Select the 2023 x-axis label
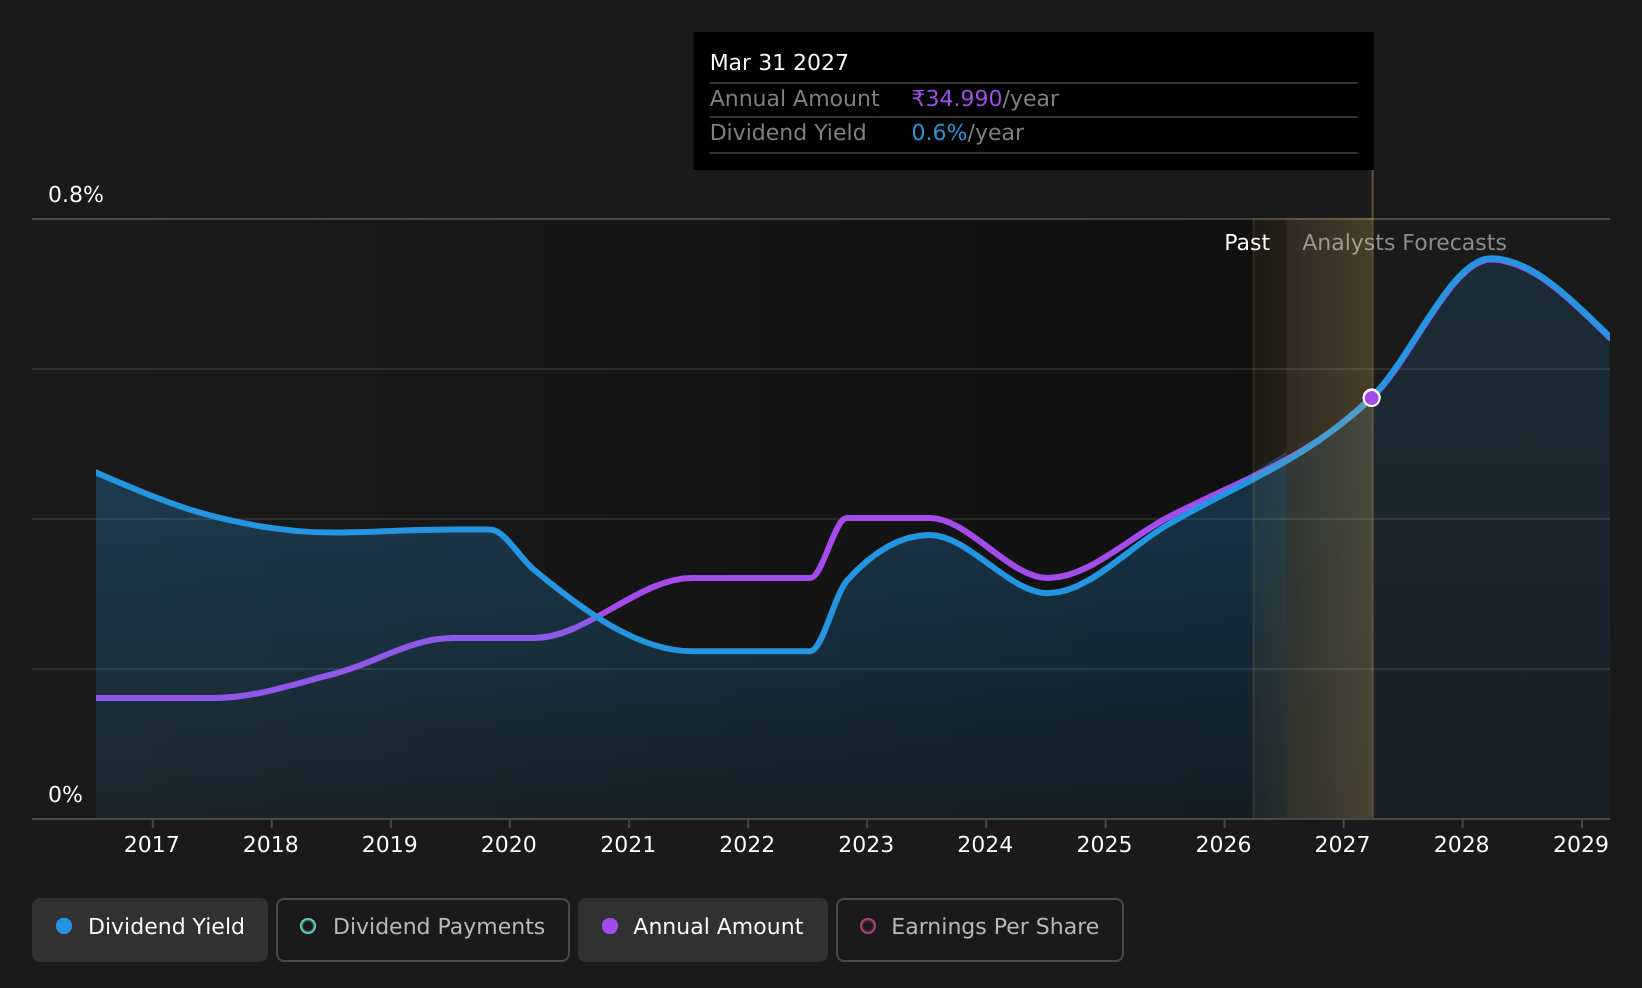 [866, 845]
